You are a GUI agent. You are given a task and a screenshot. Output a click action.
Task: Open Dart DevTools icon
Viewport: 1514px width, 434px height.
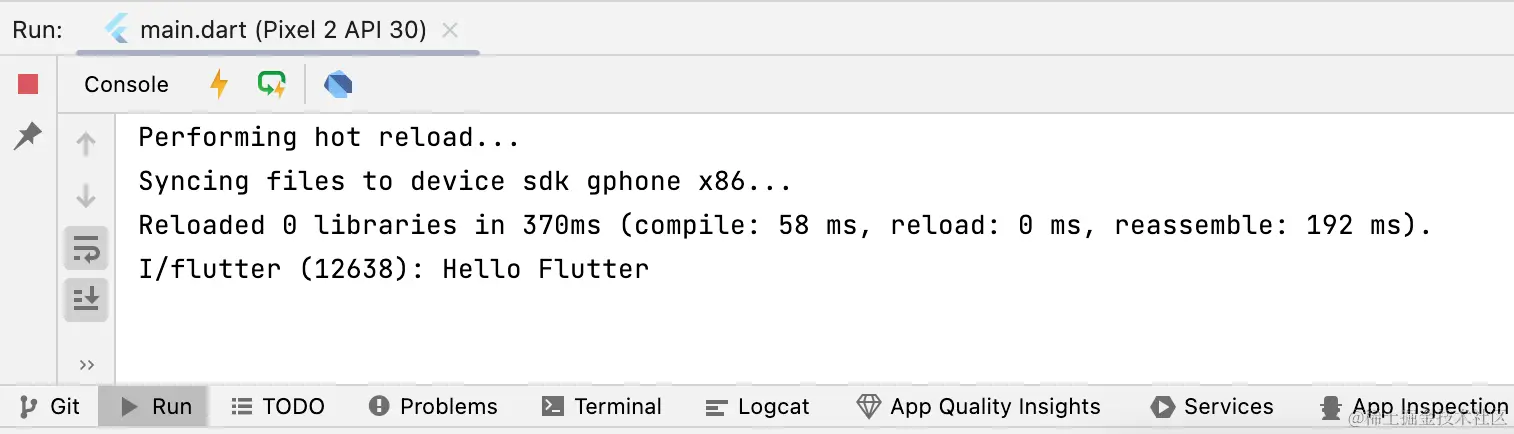coord(338,85)
